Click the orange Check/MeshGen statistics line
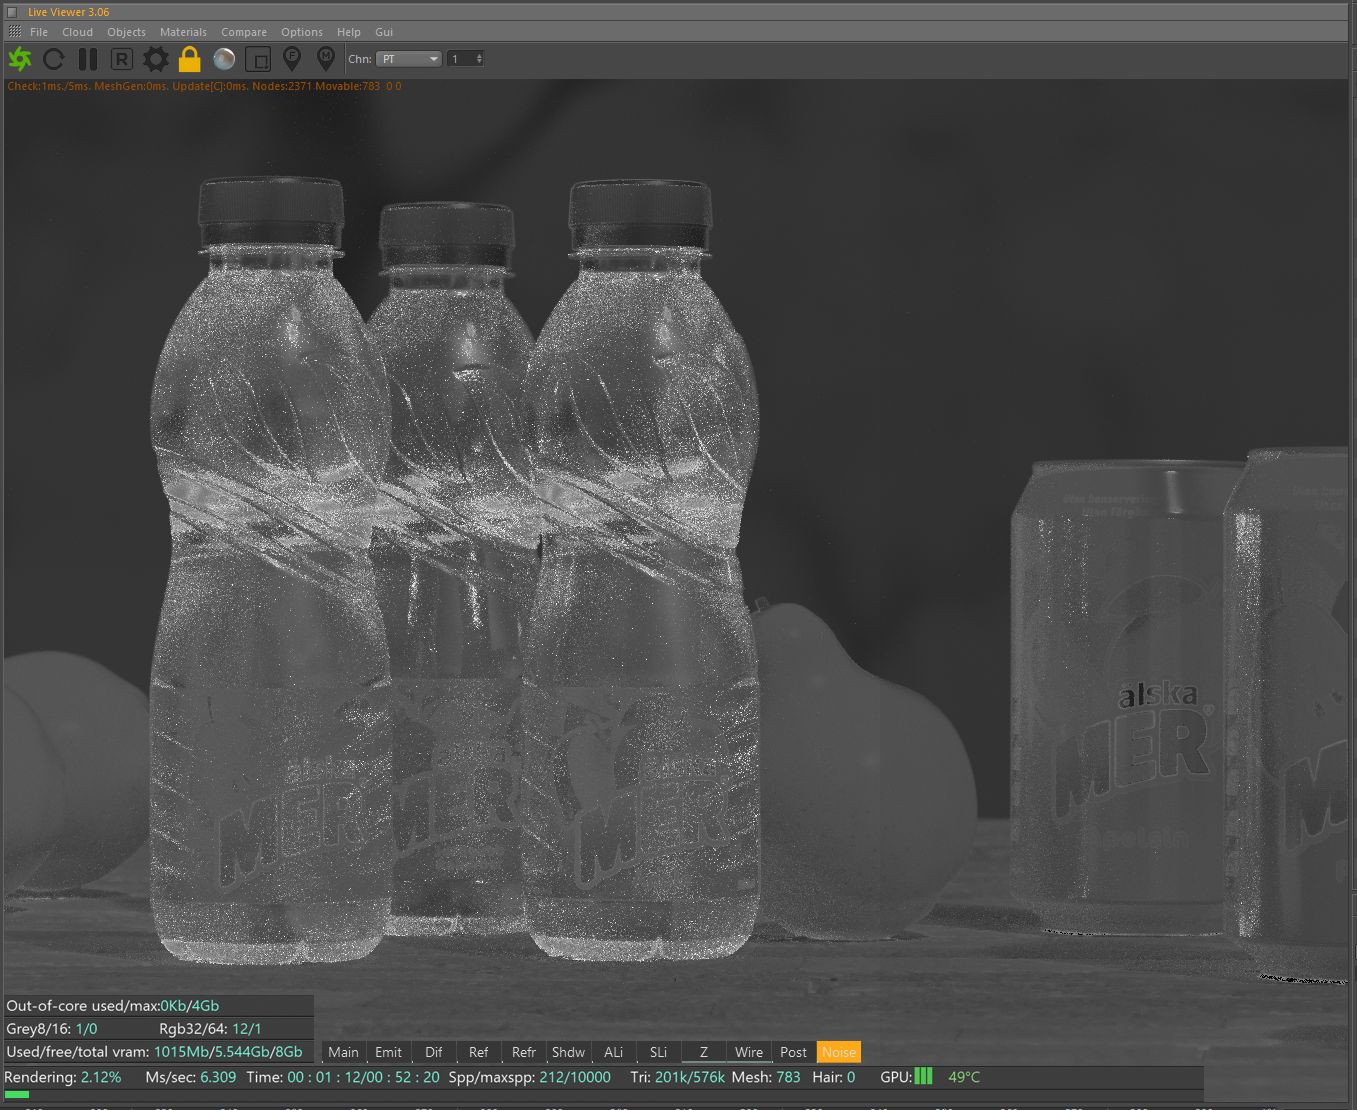1357x1110 pixels. pos(204,86)
